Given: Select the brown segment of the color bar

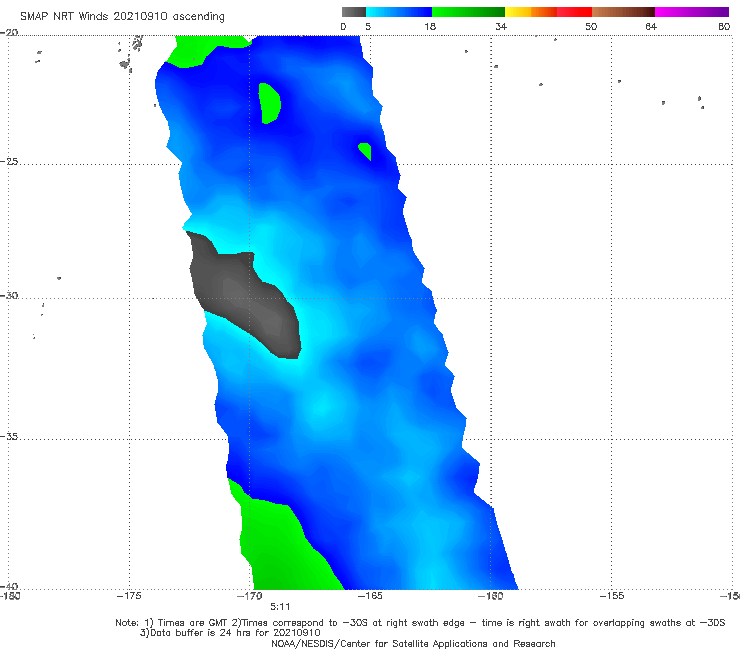Looking at the screenshot, I should coord(623,12).
